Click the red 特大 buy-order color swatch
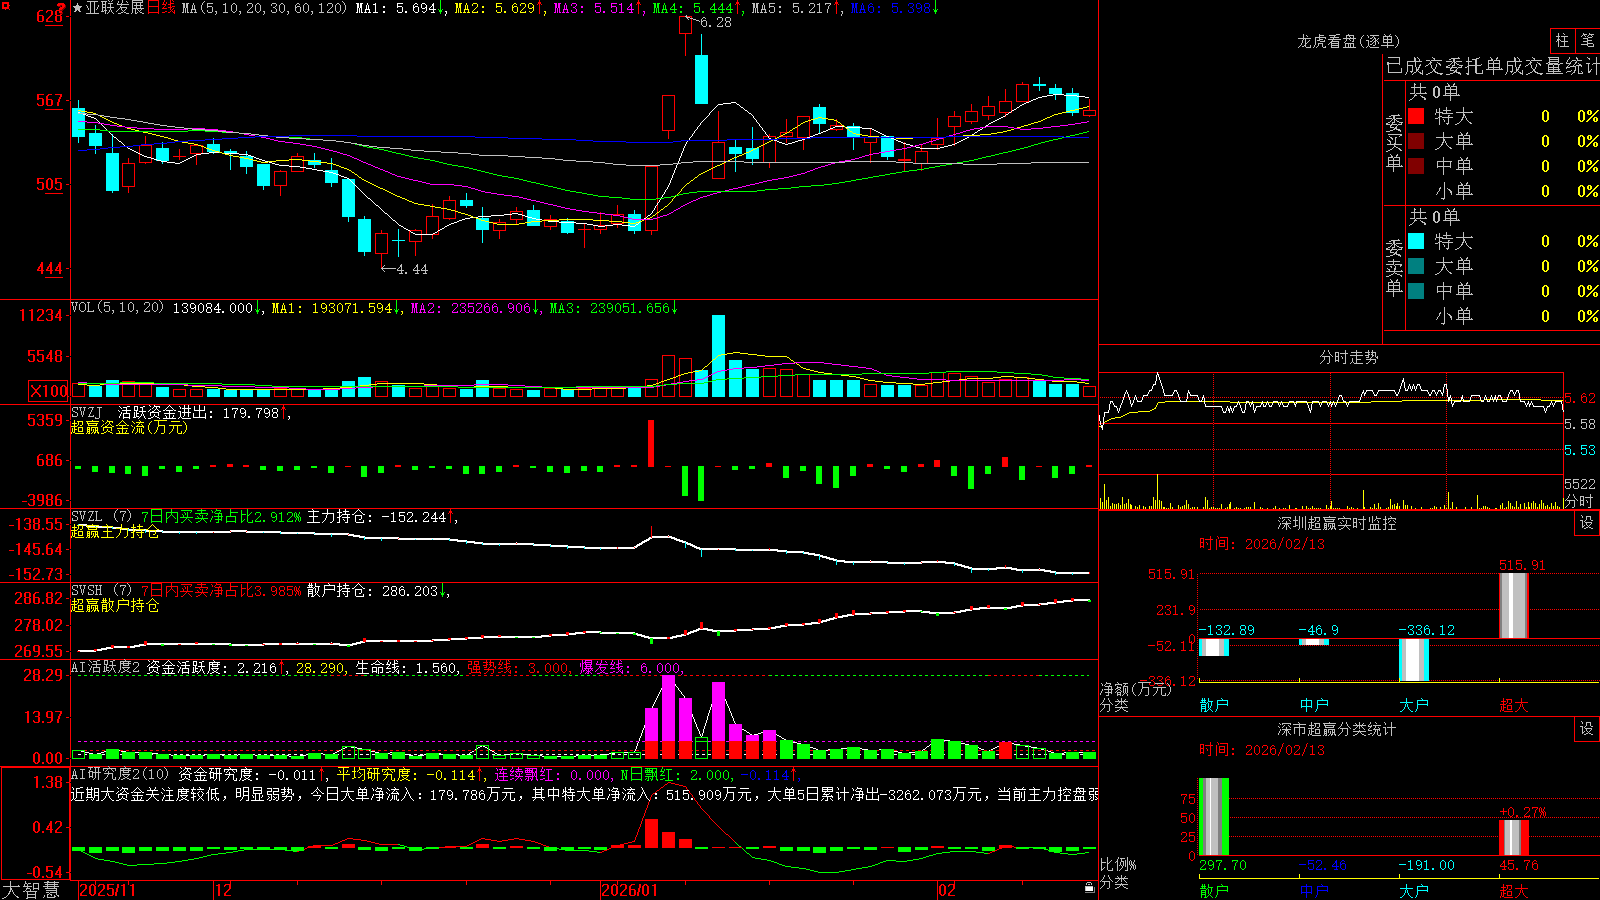This screenshot has height=900, width=1600. coord(1416,116)
